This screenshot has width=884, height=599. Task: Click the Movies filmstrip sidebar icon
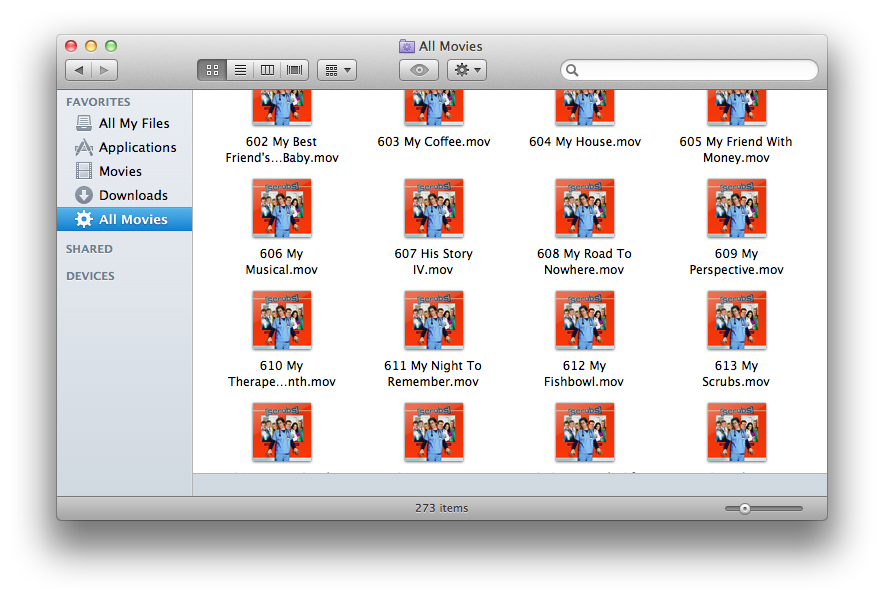point(84,171)
